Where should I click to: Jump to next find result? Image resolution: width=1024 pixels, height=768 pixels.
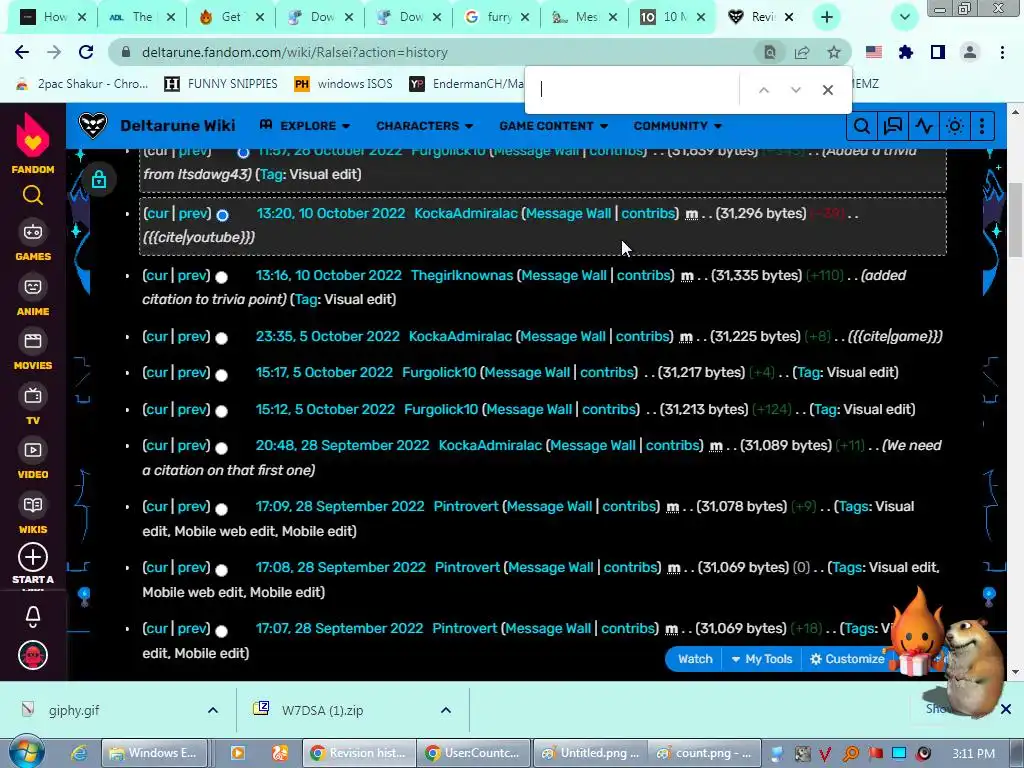795,90
